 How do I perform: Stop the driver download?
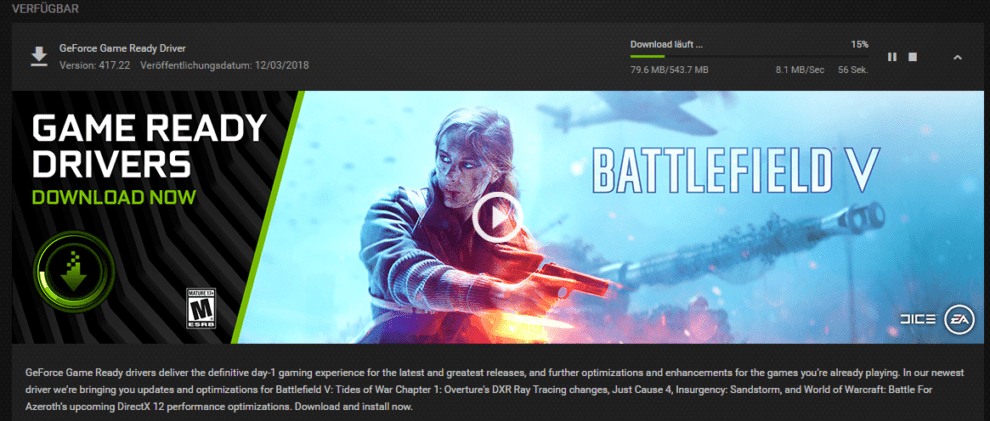912,57
